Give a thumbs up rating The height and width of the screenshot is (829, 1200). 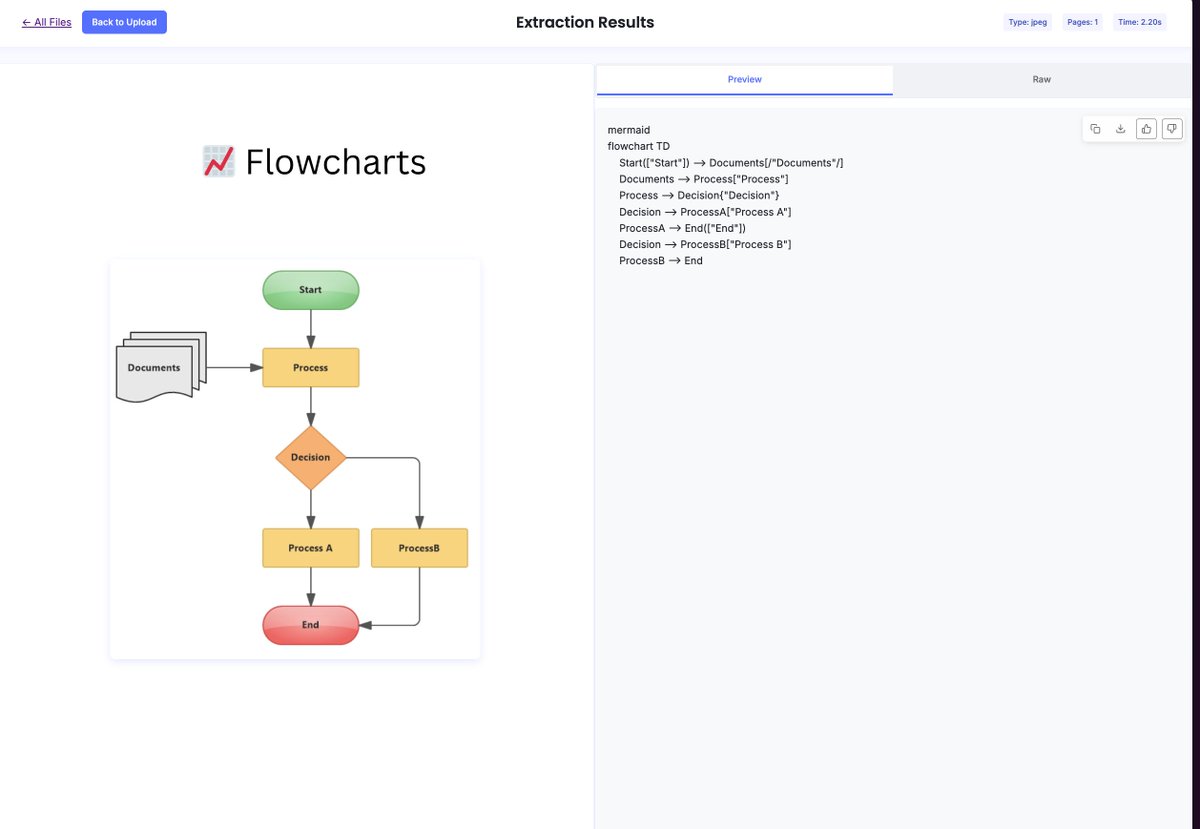(1147, 129)
